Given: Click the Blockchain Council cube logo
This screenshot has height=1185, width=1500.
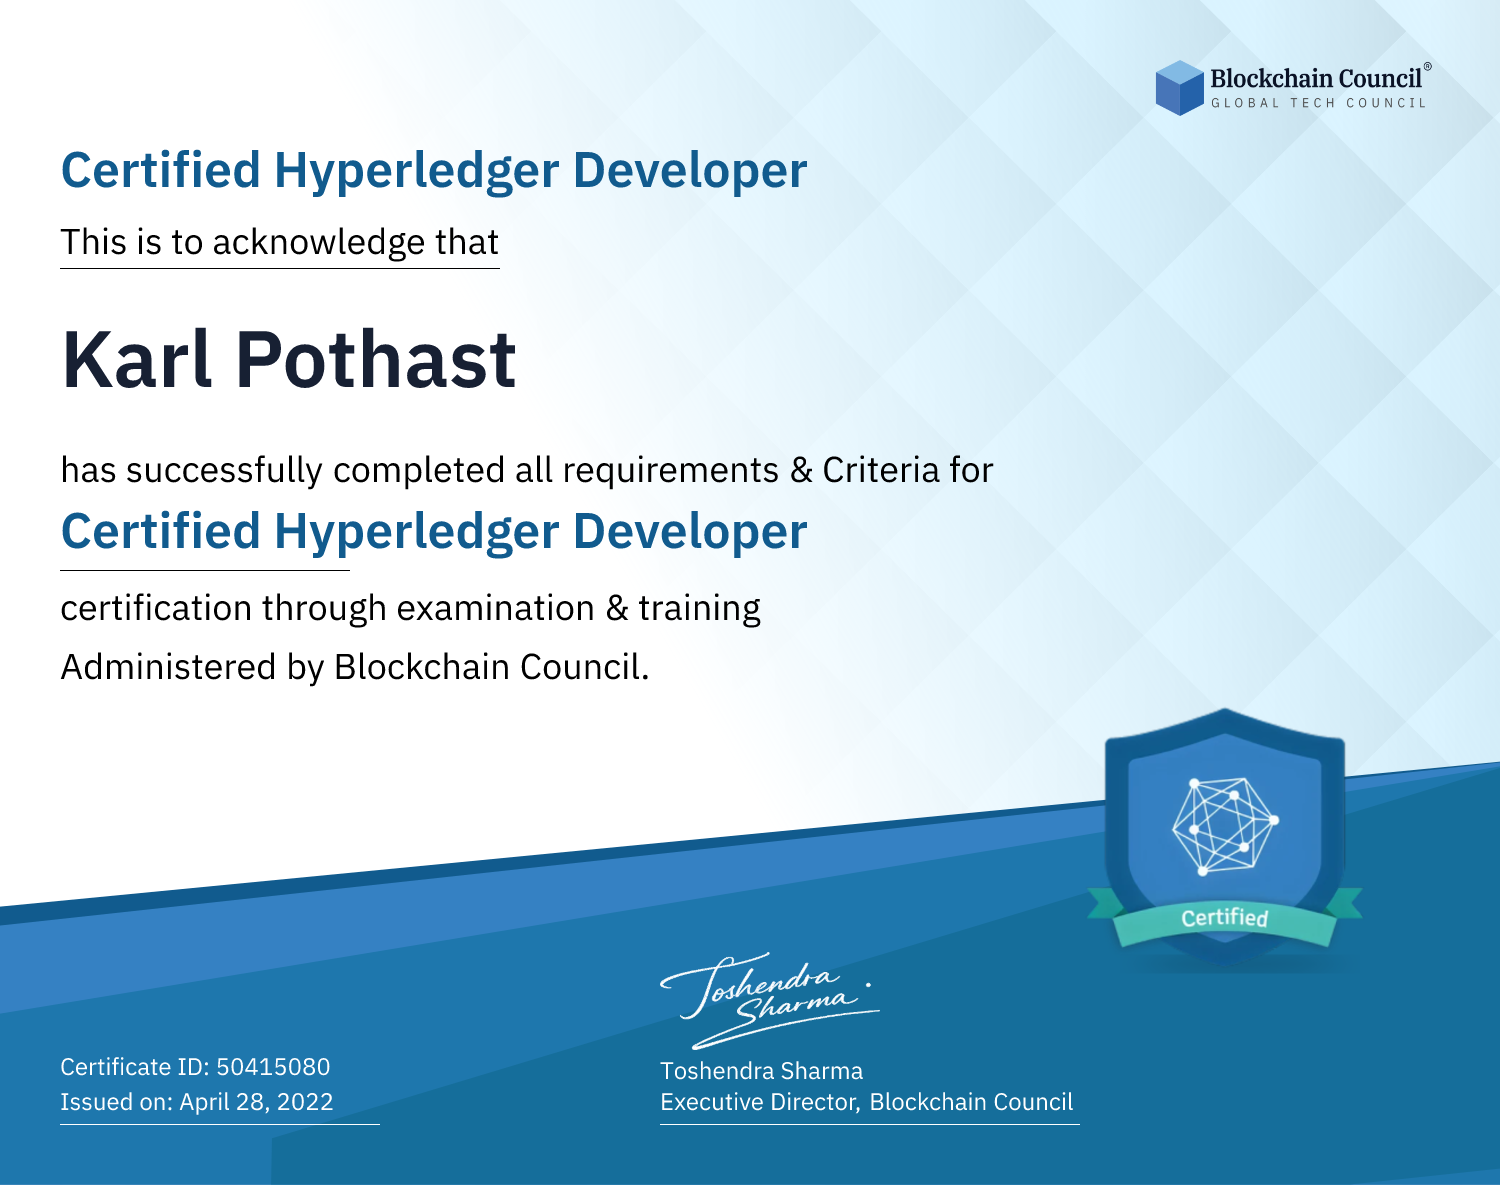Looking at the screenshot, I should (x=1180, y=88).
